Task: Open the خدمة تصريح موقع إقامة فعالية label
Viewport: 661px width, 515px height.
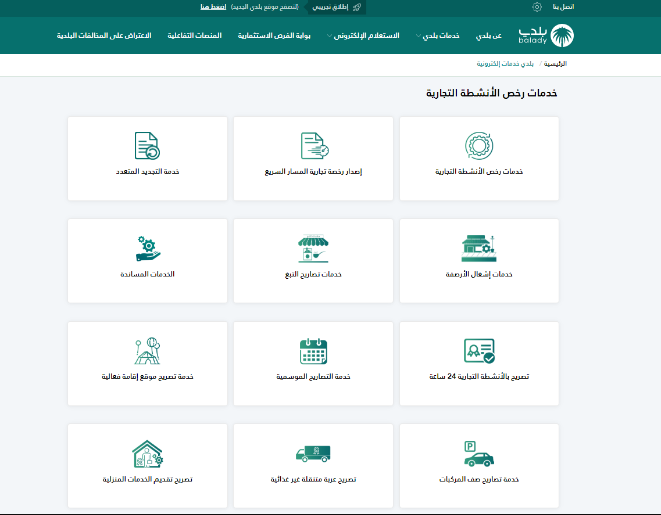Action: (148, 376)
